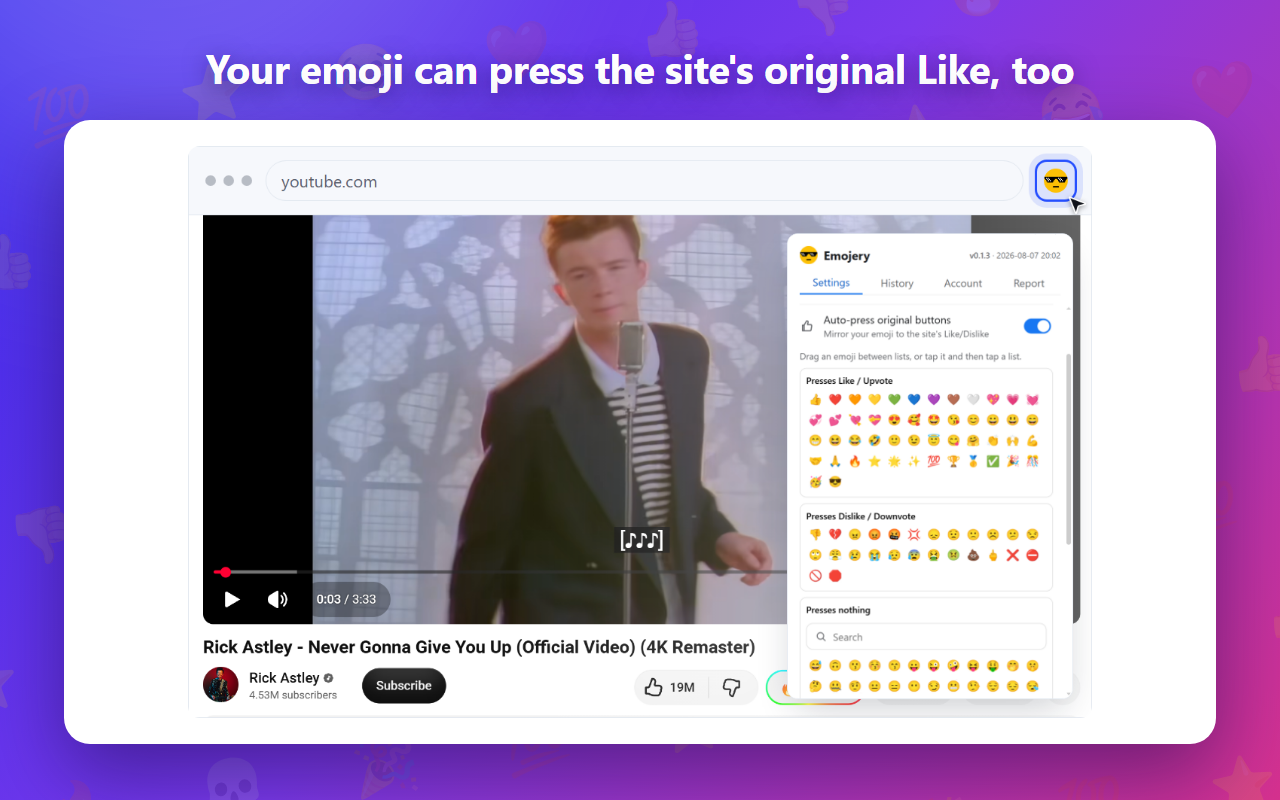The width and height of the screenshot is (1280, 800).
Task: Choose the red anger symbol emoji
Action: [914, 534]
